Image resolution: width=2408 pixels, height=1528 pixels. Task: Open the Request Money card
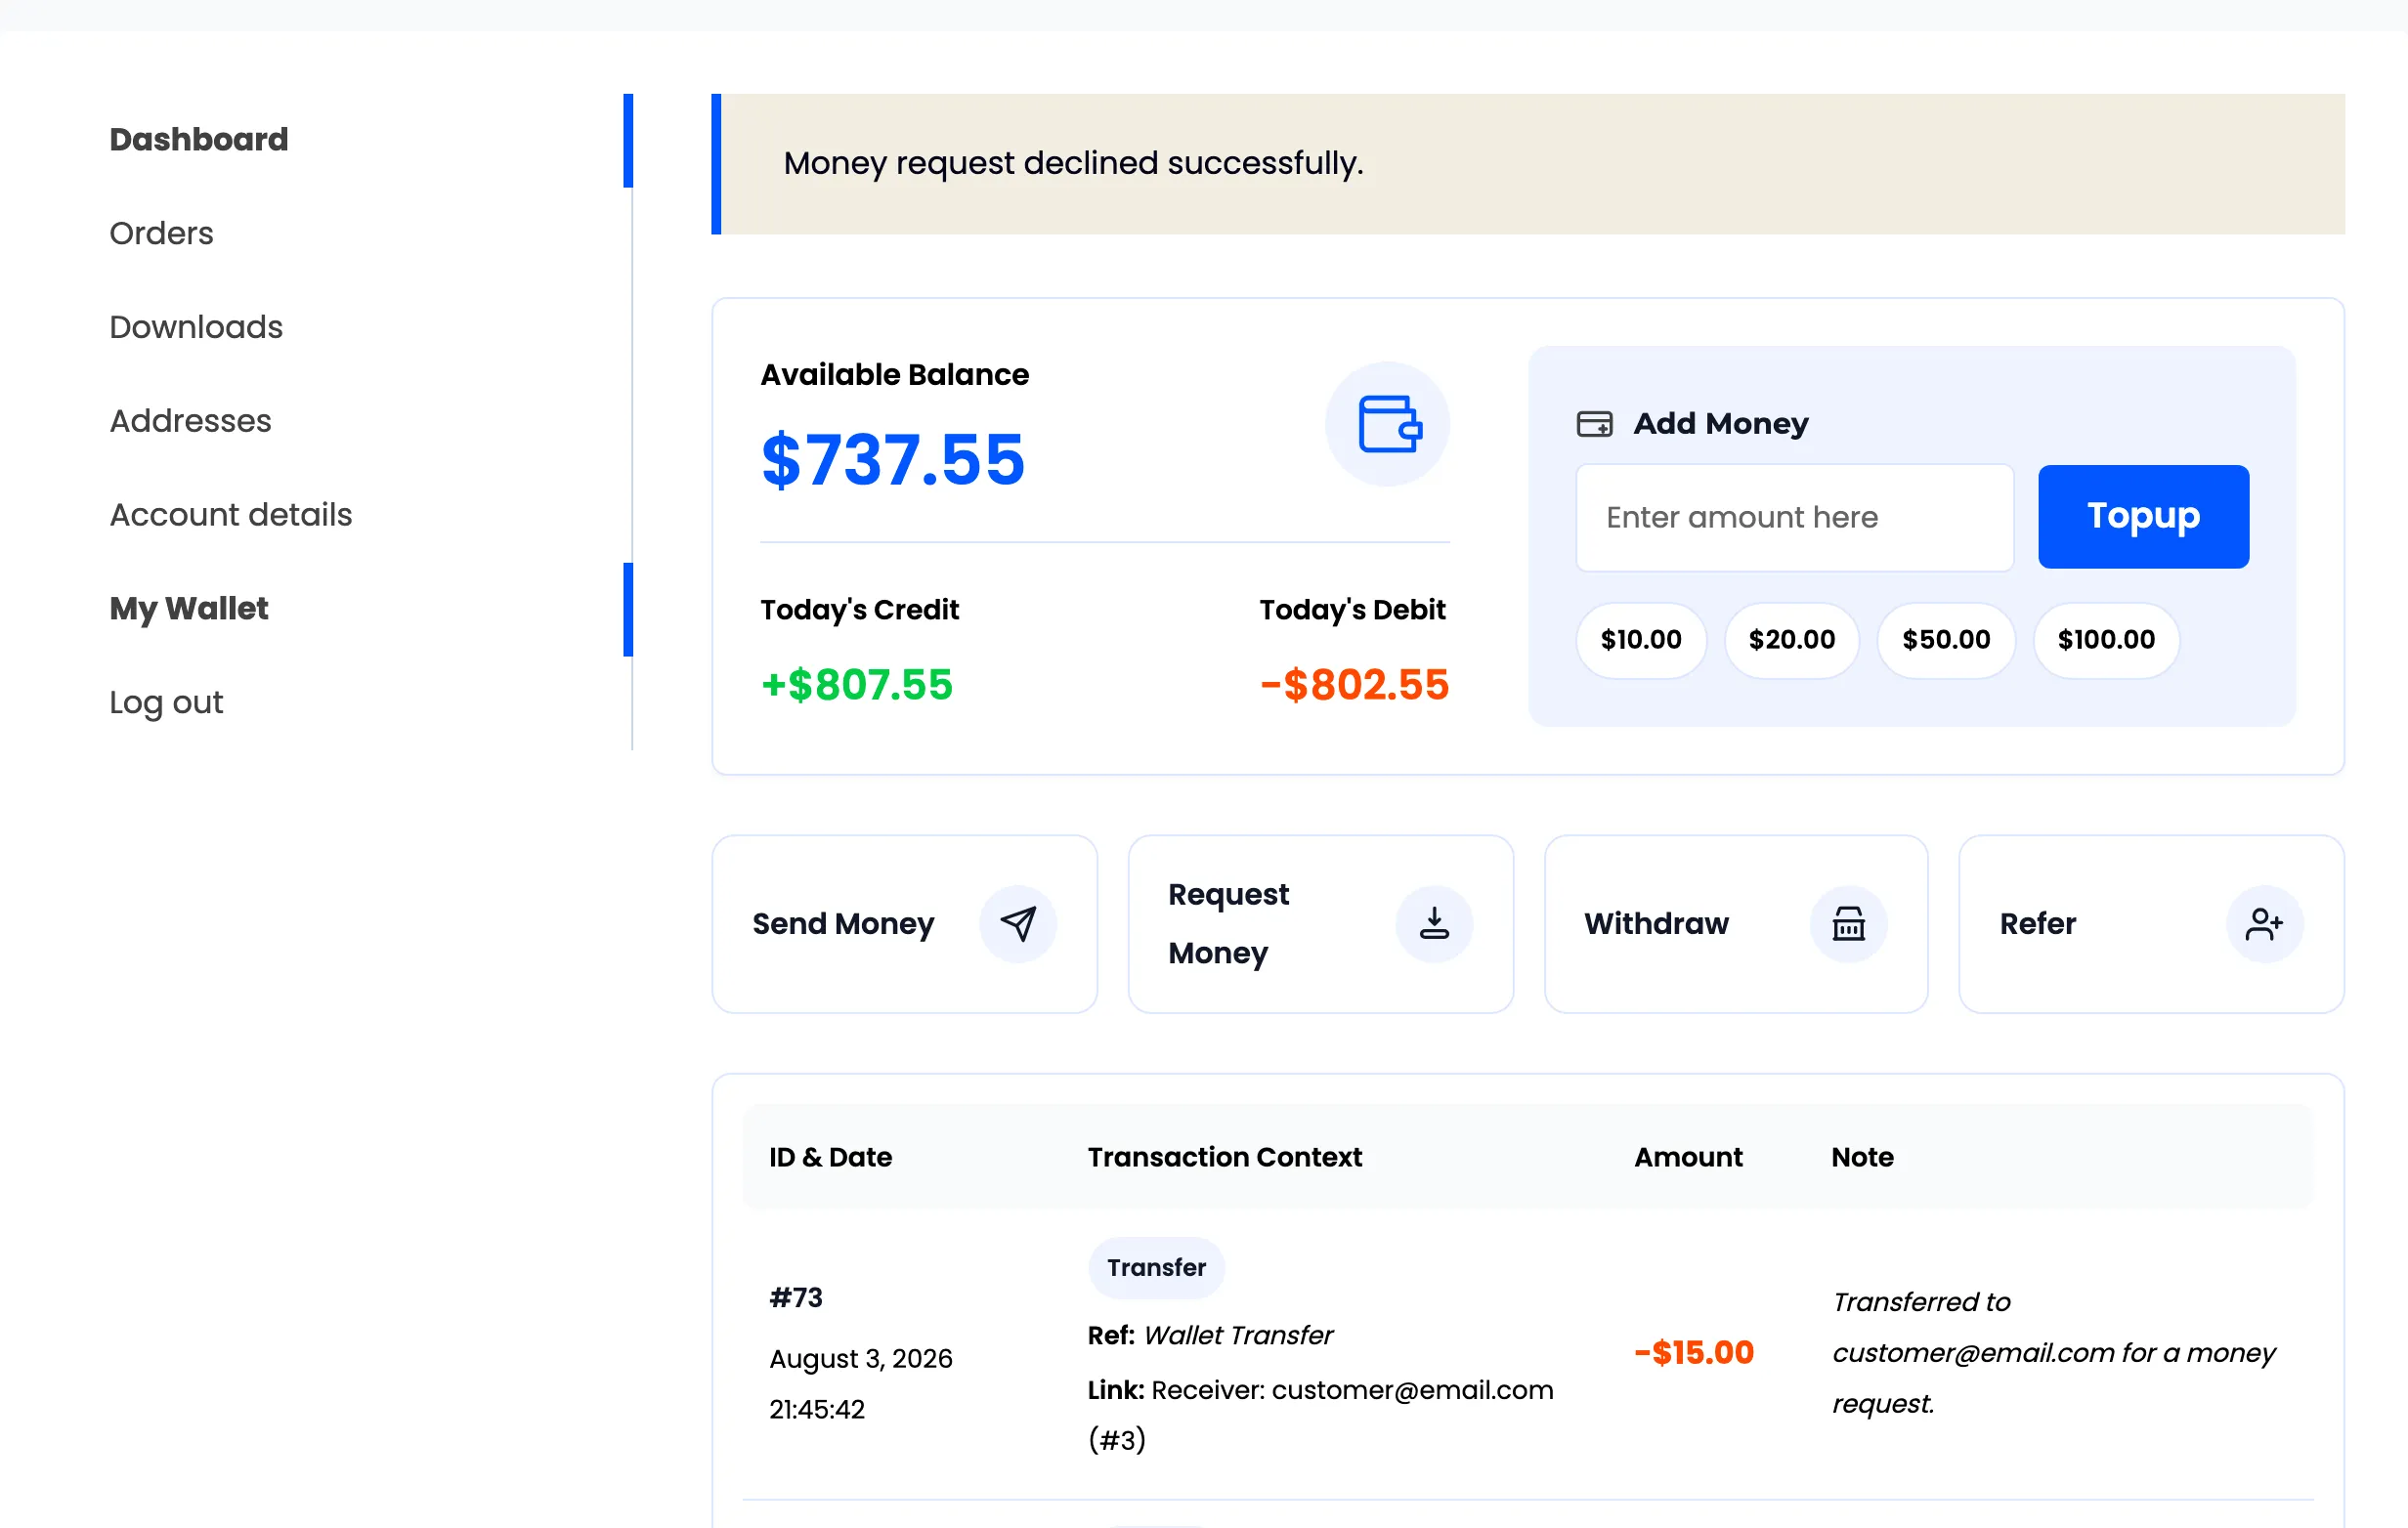pos(1320,924)
